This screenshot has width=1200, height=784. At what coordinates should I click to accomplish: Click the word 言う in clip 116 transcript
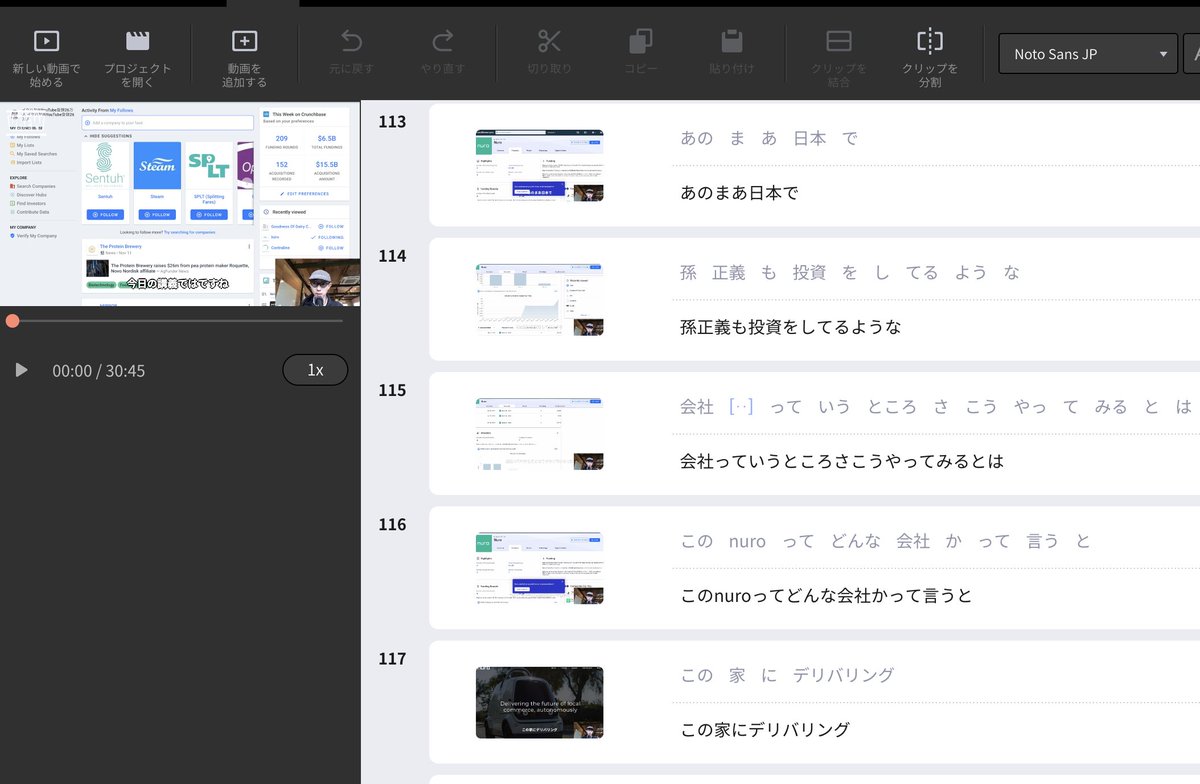(1043, 541)
